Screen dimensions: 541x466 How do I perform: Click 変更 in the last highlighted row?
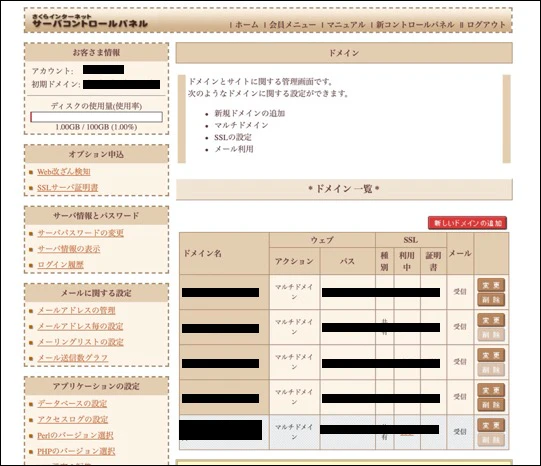point(491,425)
